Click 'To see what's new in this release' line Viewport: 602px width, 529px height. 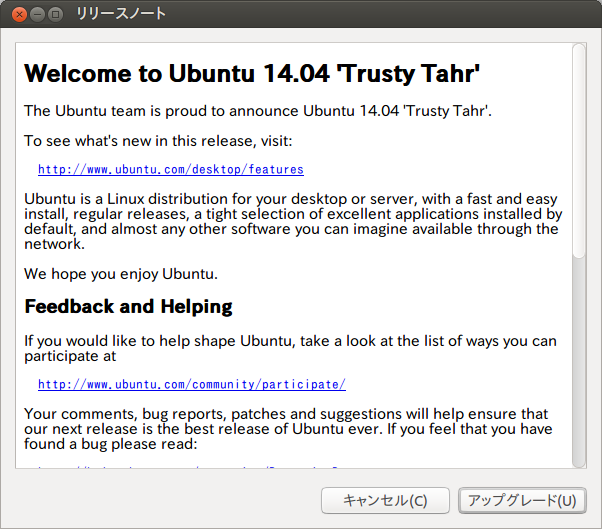pos(158,141)
